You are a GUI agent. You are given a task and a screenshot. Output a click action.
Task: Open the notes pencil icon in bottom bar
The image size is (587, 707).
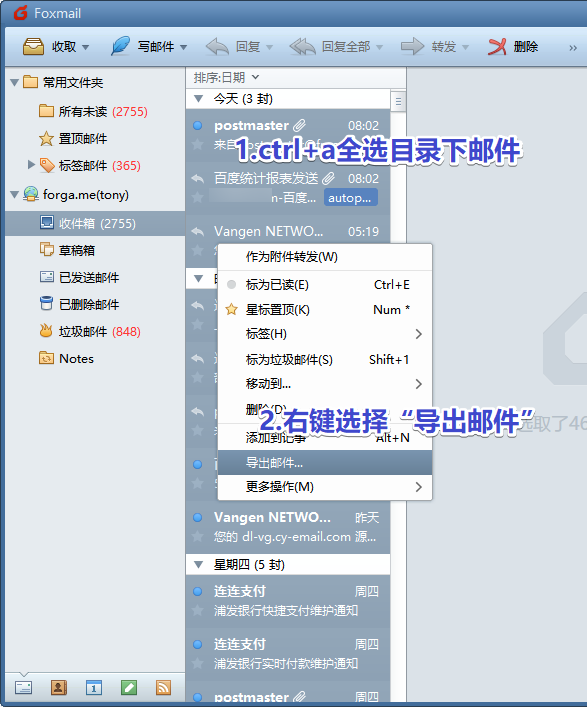click(x=129, y=688)
